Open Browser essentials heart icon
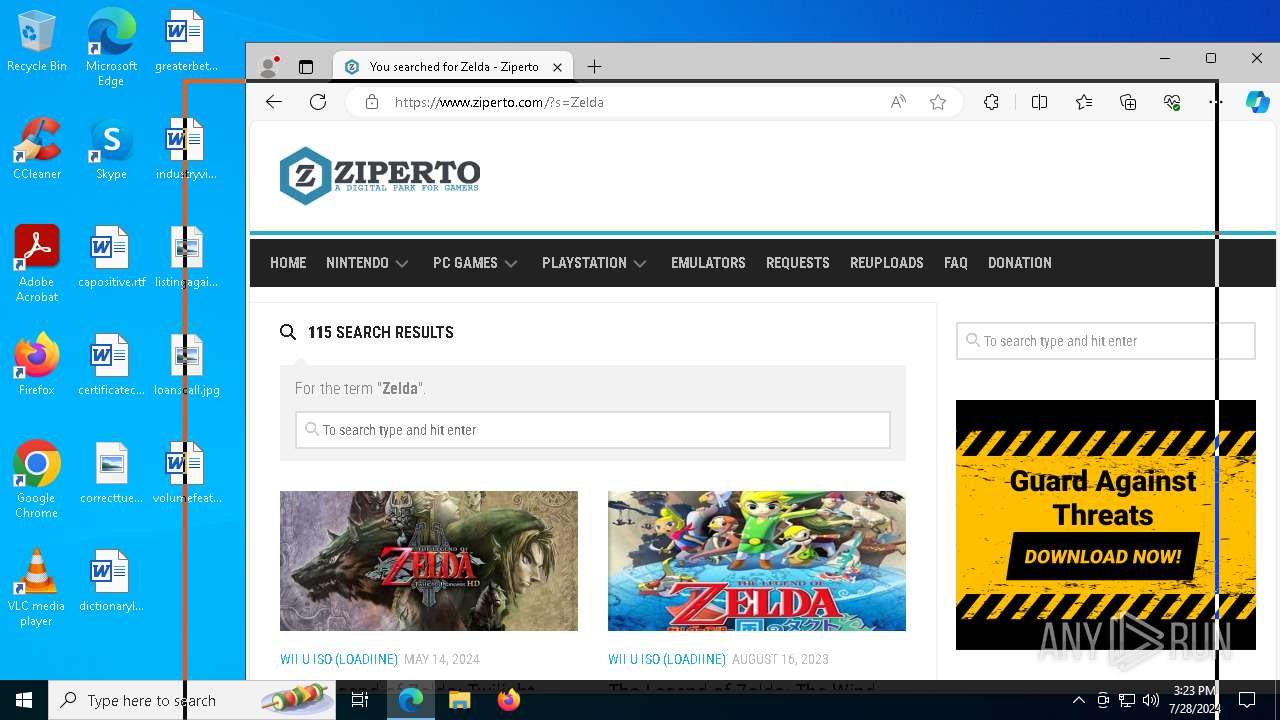Viewport: 1280px width, 720px height. click(1172, 102)
